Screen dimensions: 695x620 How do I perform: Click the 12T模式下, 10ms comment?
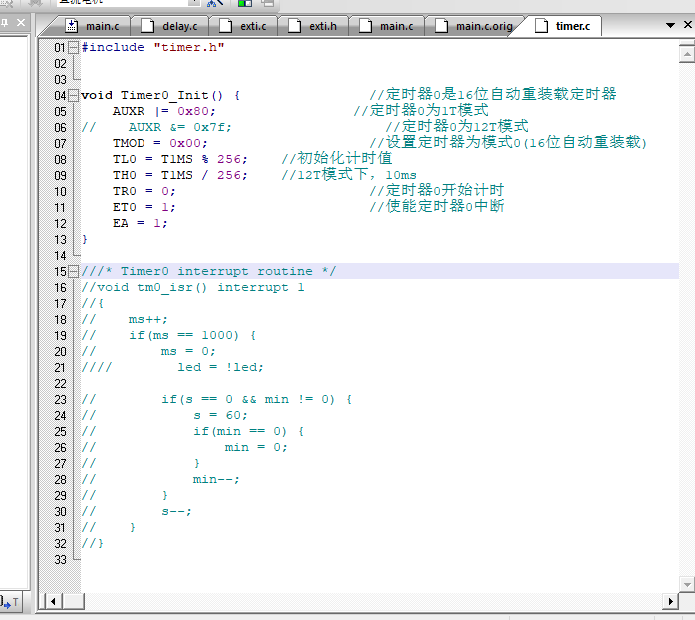click(x=349, y=174)
